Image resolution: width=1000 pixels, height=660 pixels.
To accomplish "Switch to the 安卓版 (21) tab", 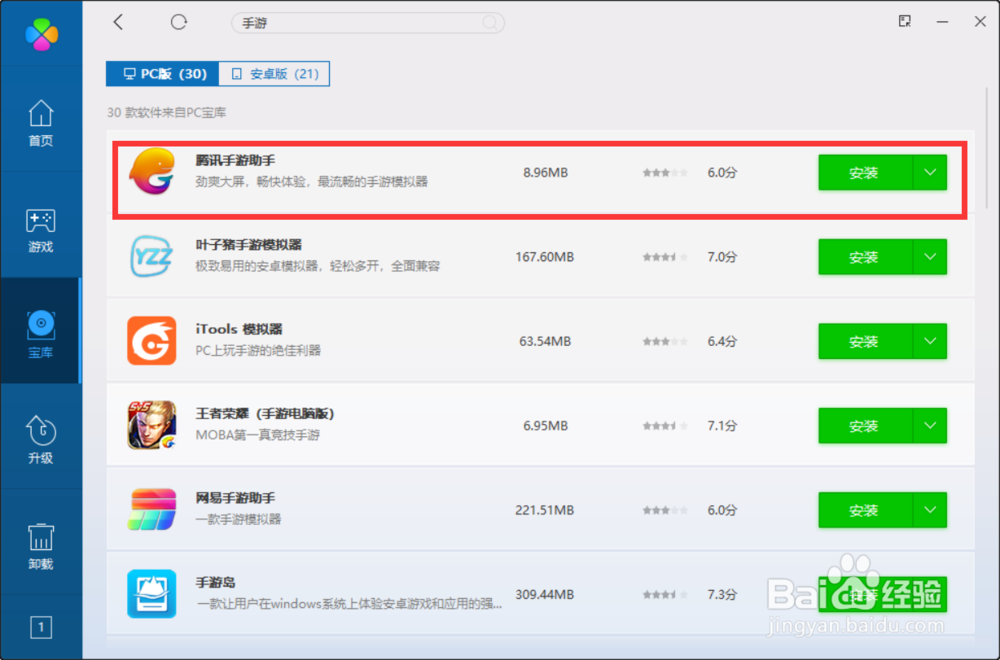I will [x=274, y=74].
